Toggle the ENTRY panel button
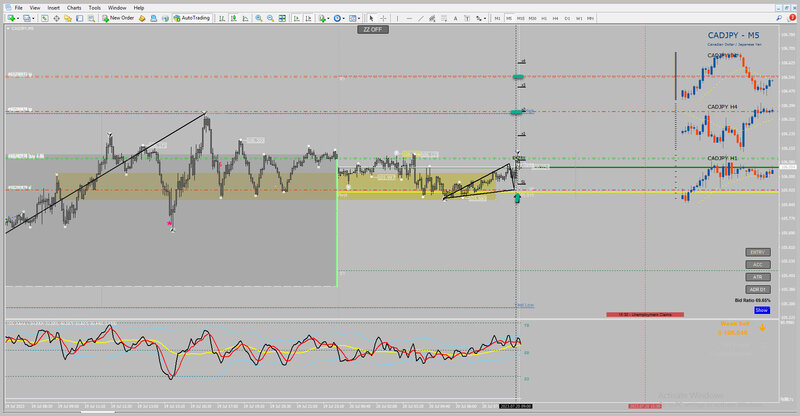Screen dimensions: 800x416 (758, 251)
